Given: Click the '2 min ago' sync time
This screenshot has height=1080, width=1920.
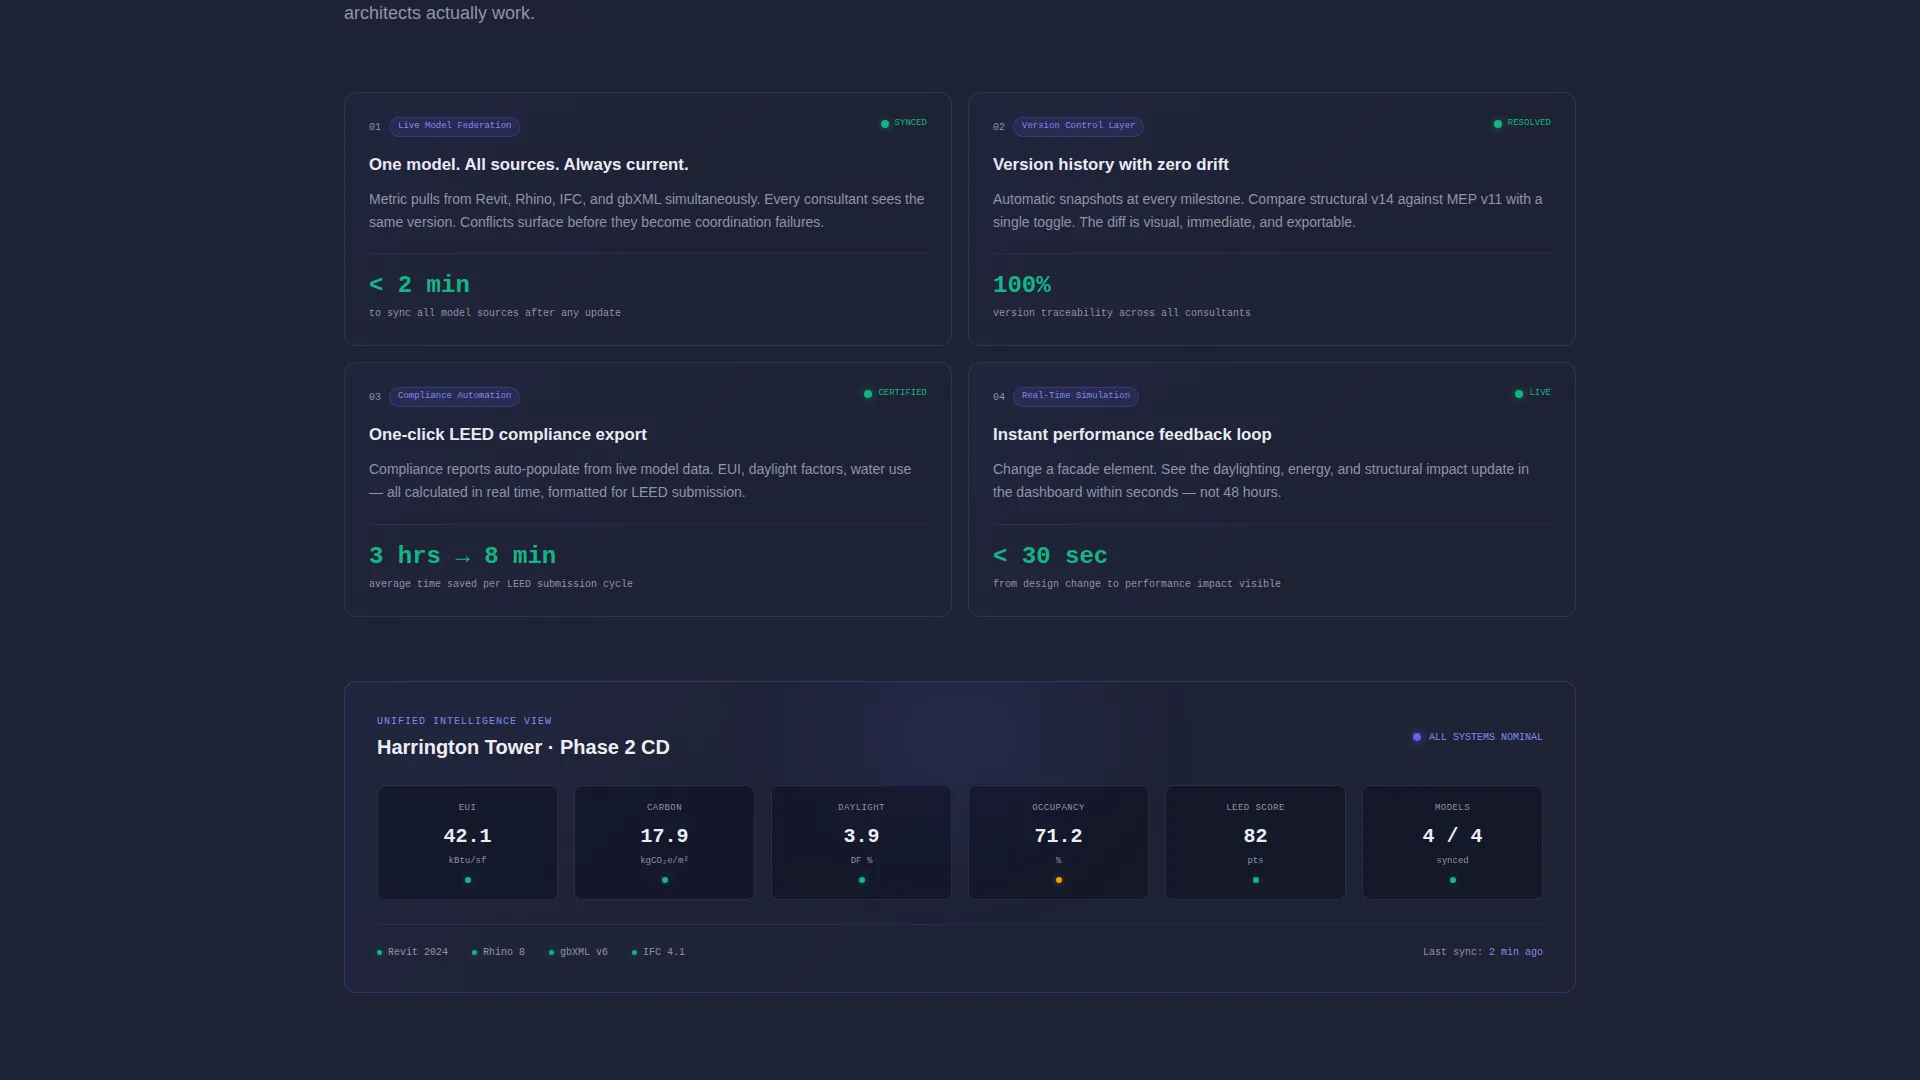Looking at the screenshot, I should 1515,952.
